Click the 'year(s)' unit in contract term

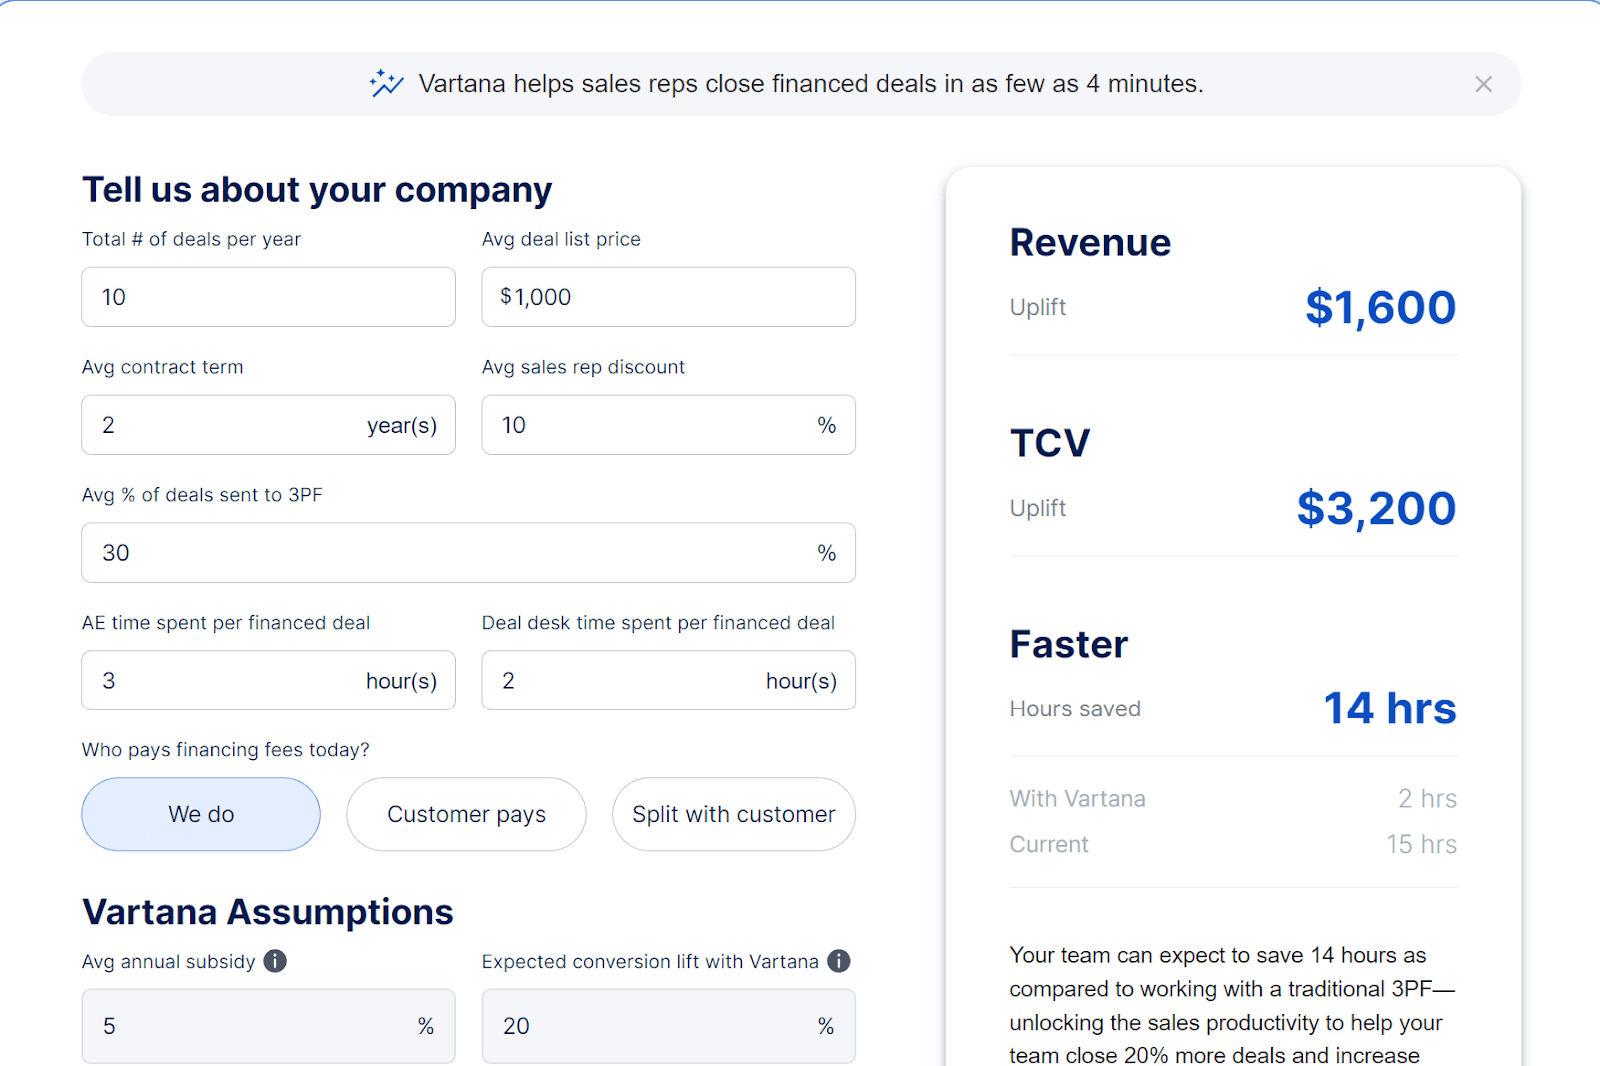click(x=402, y=426)
